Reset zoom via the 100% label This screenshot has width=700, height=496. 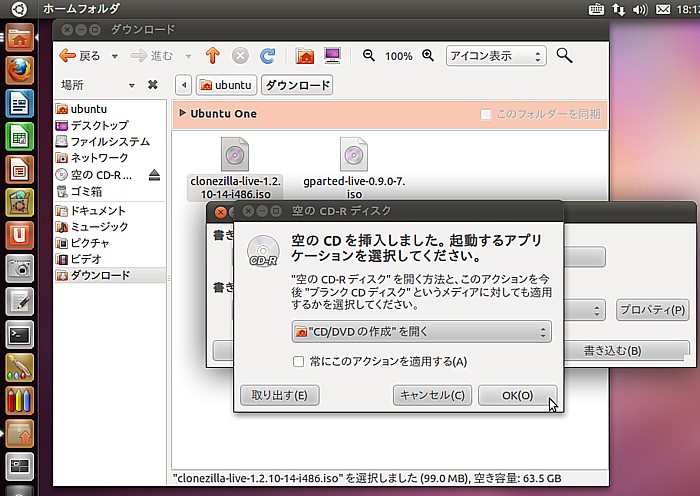pyautogui.click(x=399, y=56)
